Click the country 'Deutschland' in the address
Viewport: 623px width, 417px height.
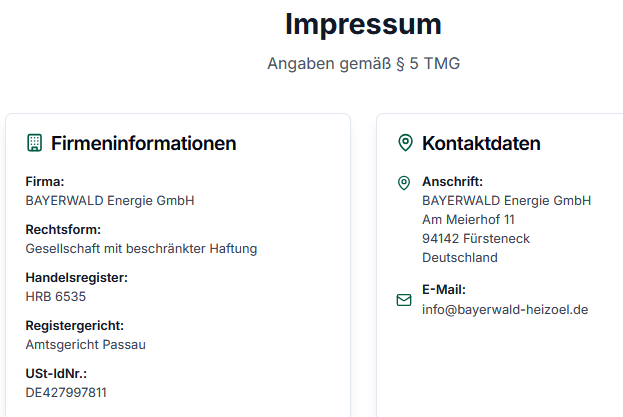click(460, 257)
